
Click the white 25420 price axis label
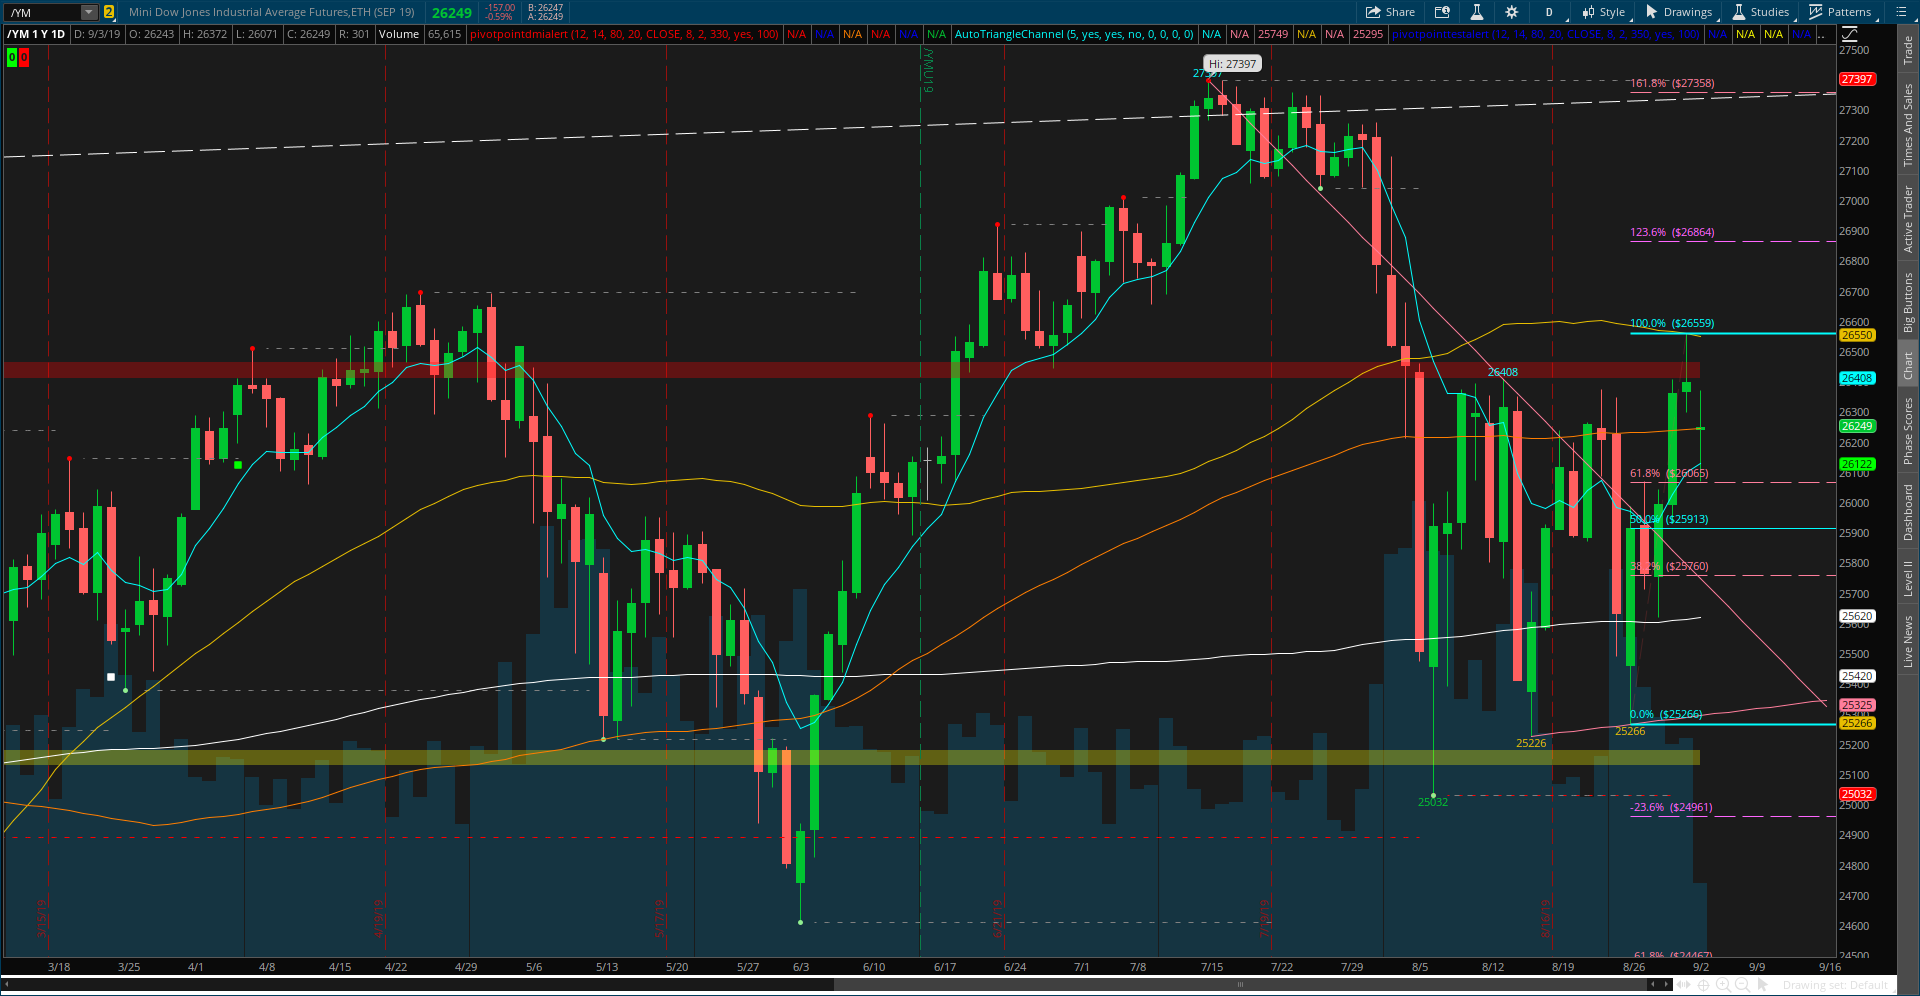(x=1857, y=676)
